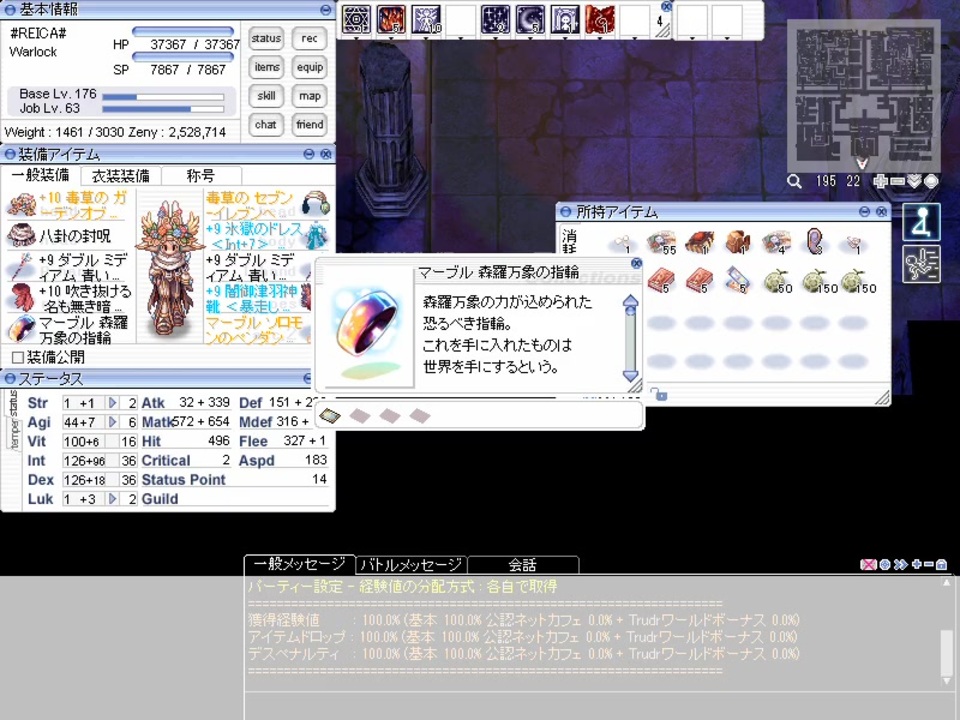Click the map button
This screenshot has width=960, height=720.
(x=309, y=96)
